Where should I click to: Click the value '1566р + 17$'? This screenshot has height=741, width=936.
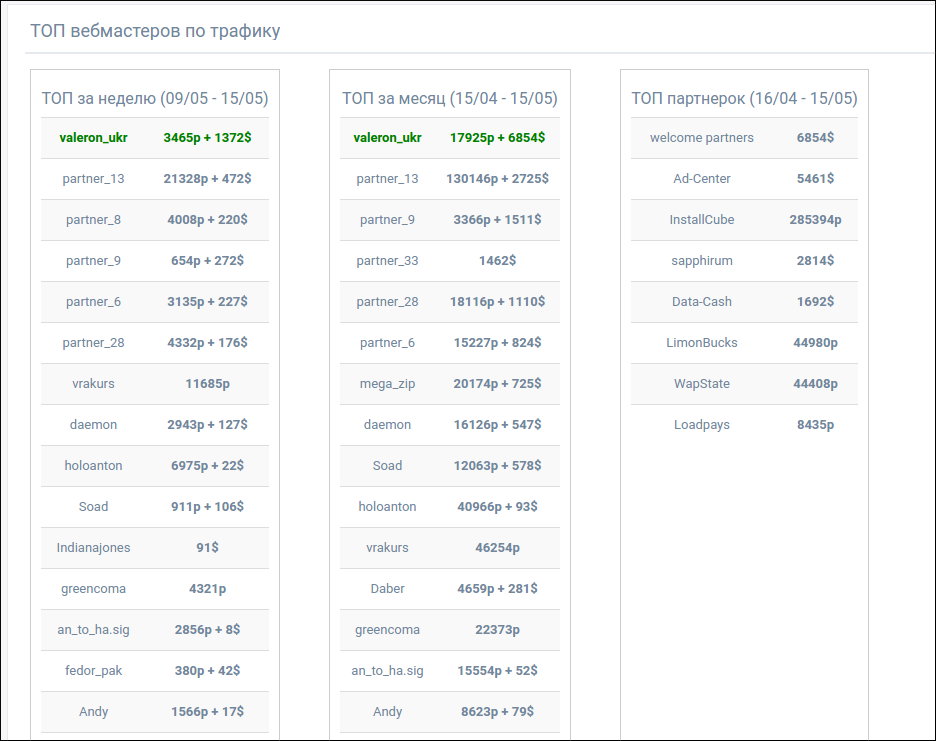pyautogui.click(x=207, y=712)
